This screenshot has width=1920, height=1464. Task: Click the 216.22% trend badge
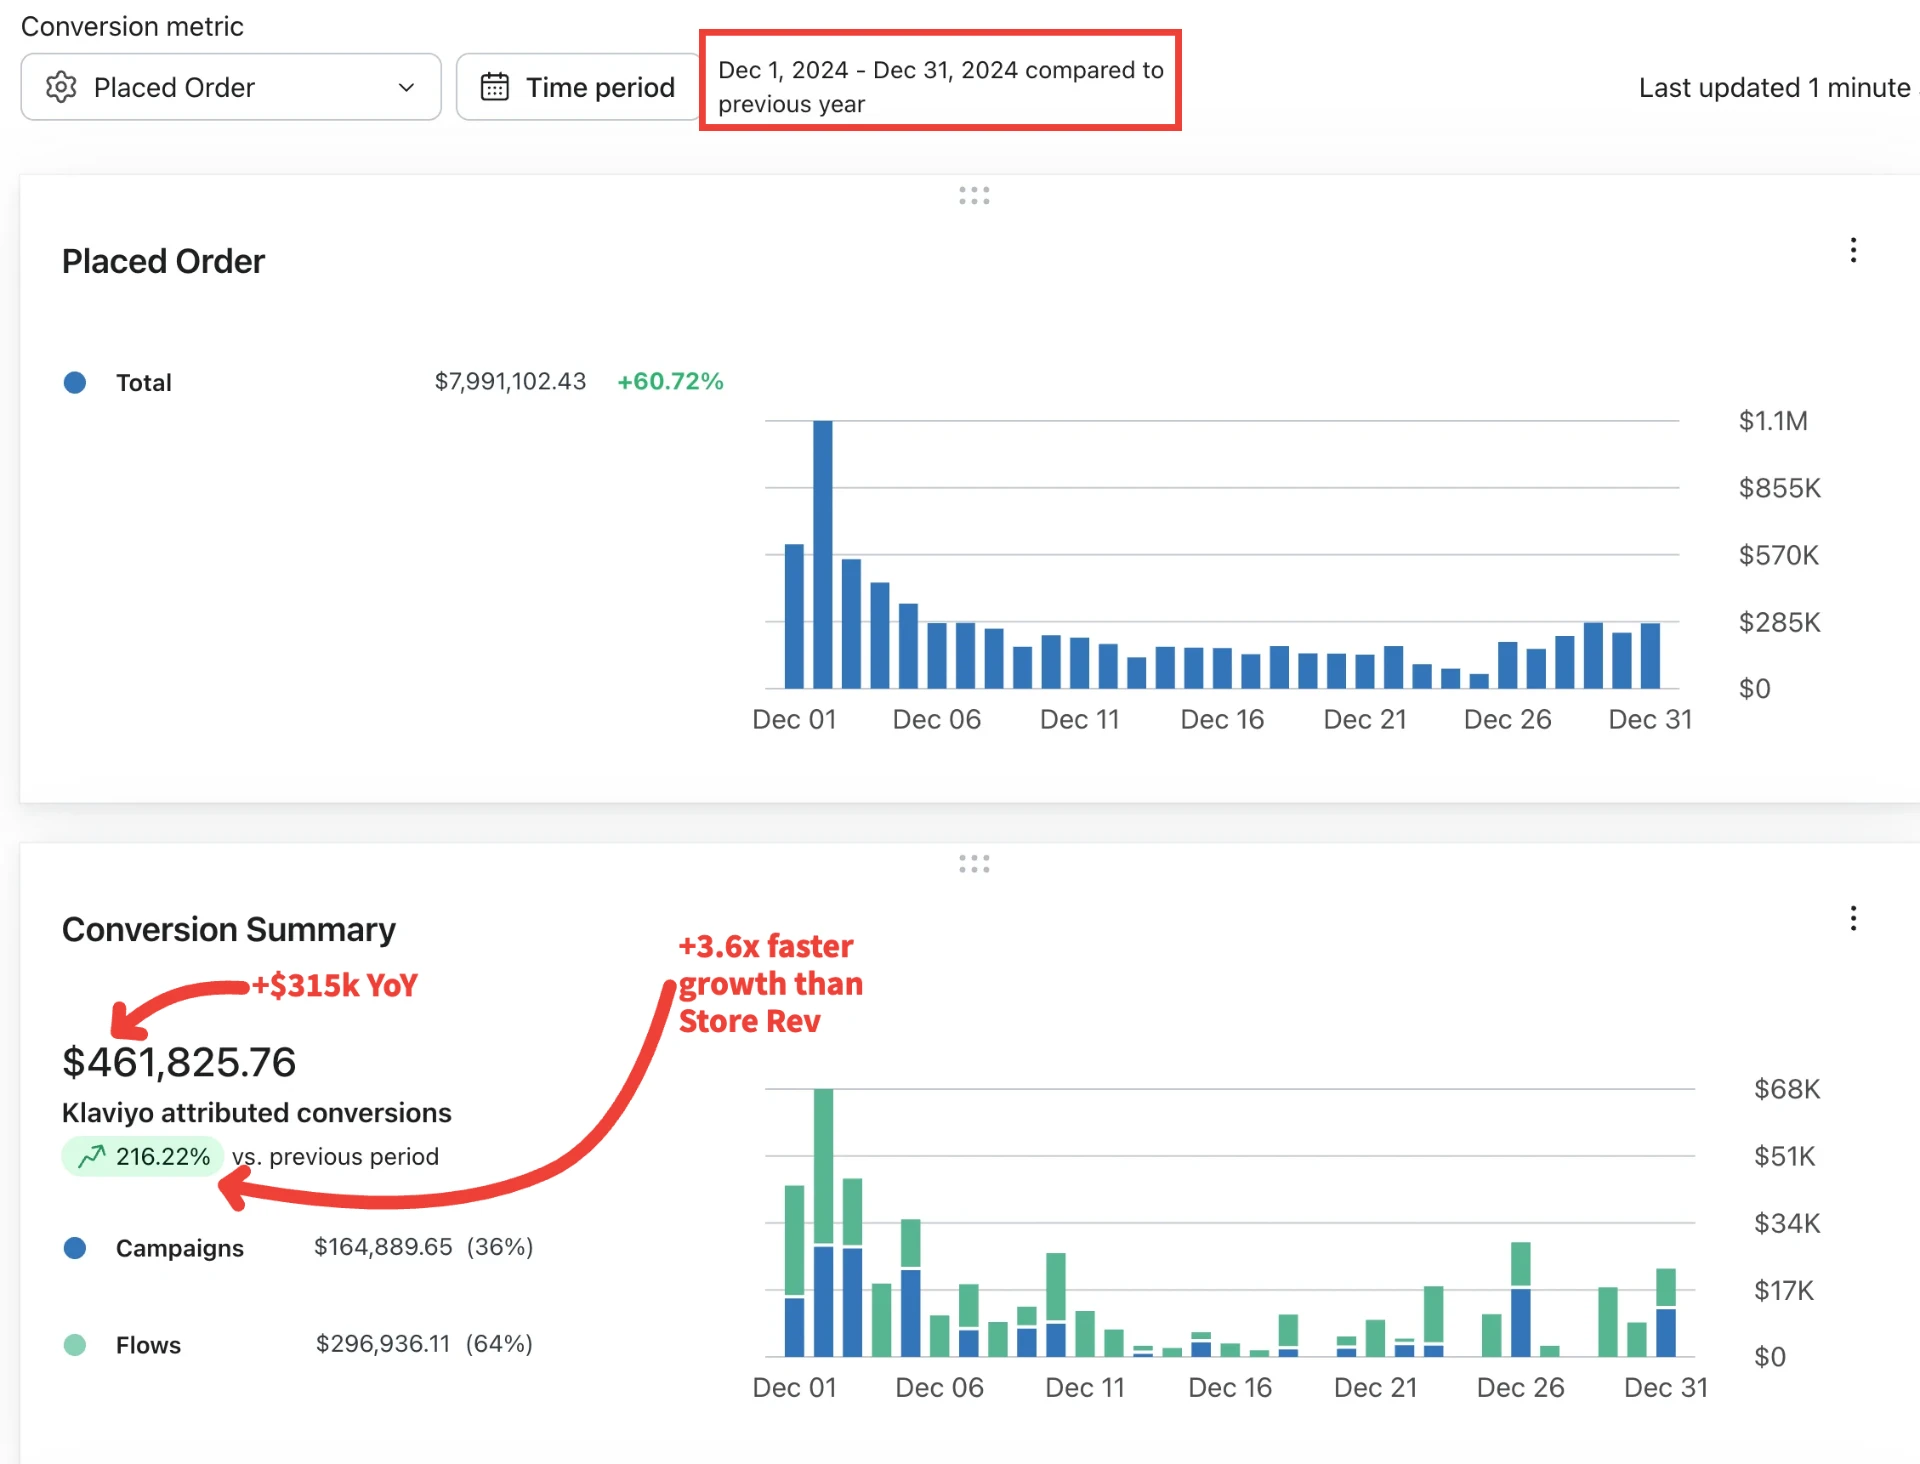(x=142, y=1156)
